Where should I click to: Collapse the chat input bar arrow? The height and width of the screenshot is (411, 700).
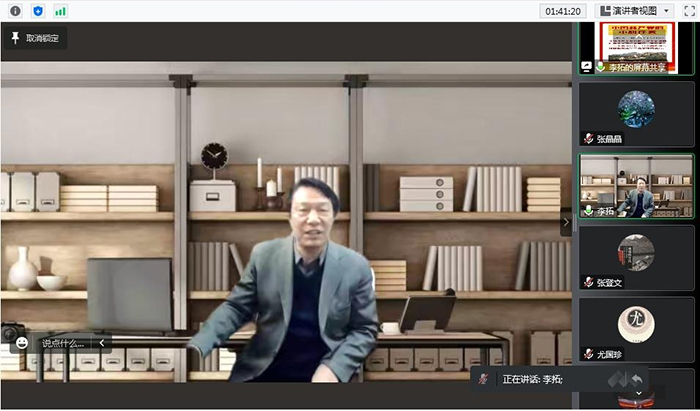(101, 343)
